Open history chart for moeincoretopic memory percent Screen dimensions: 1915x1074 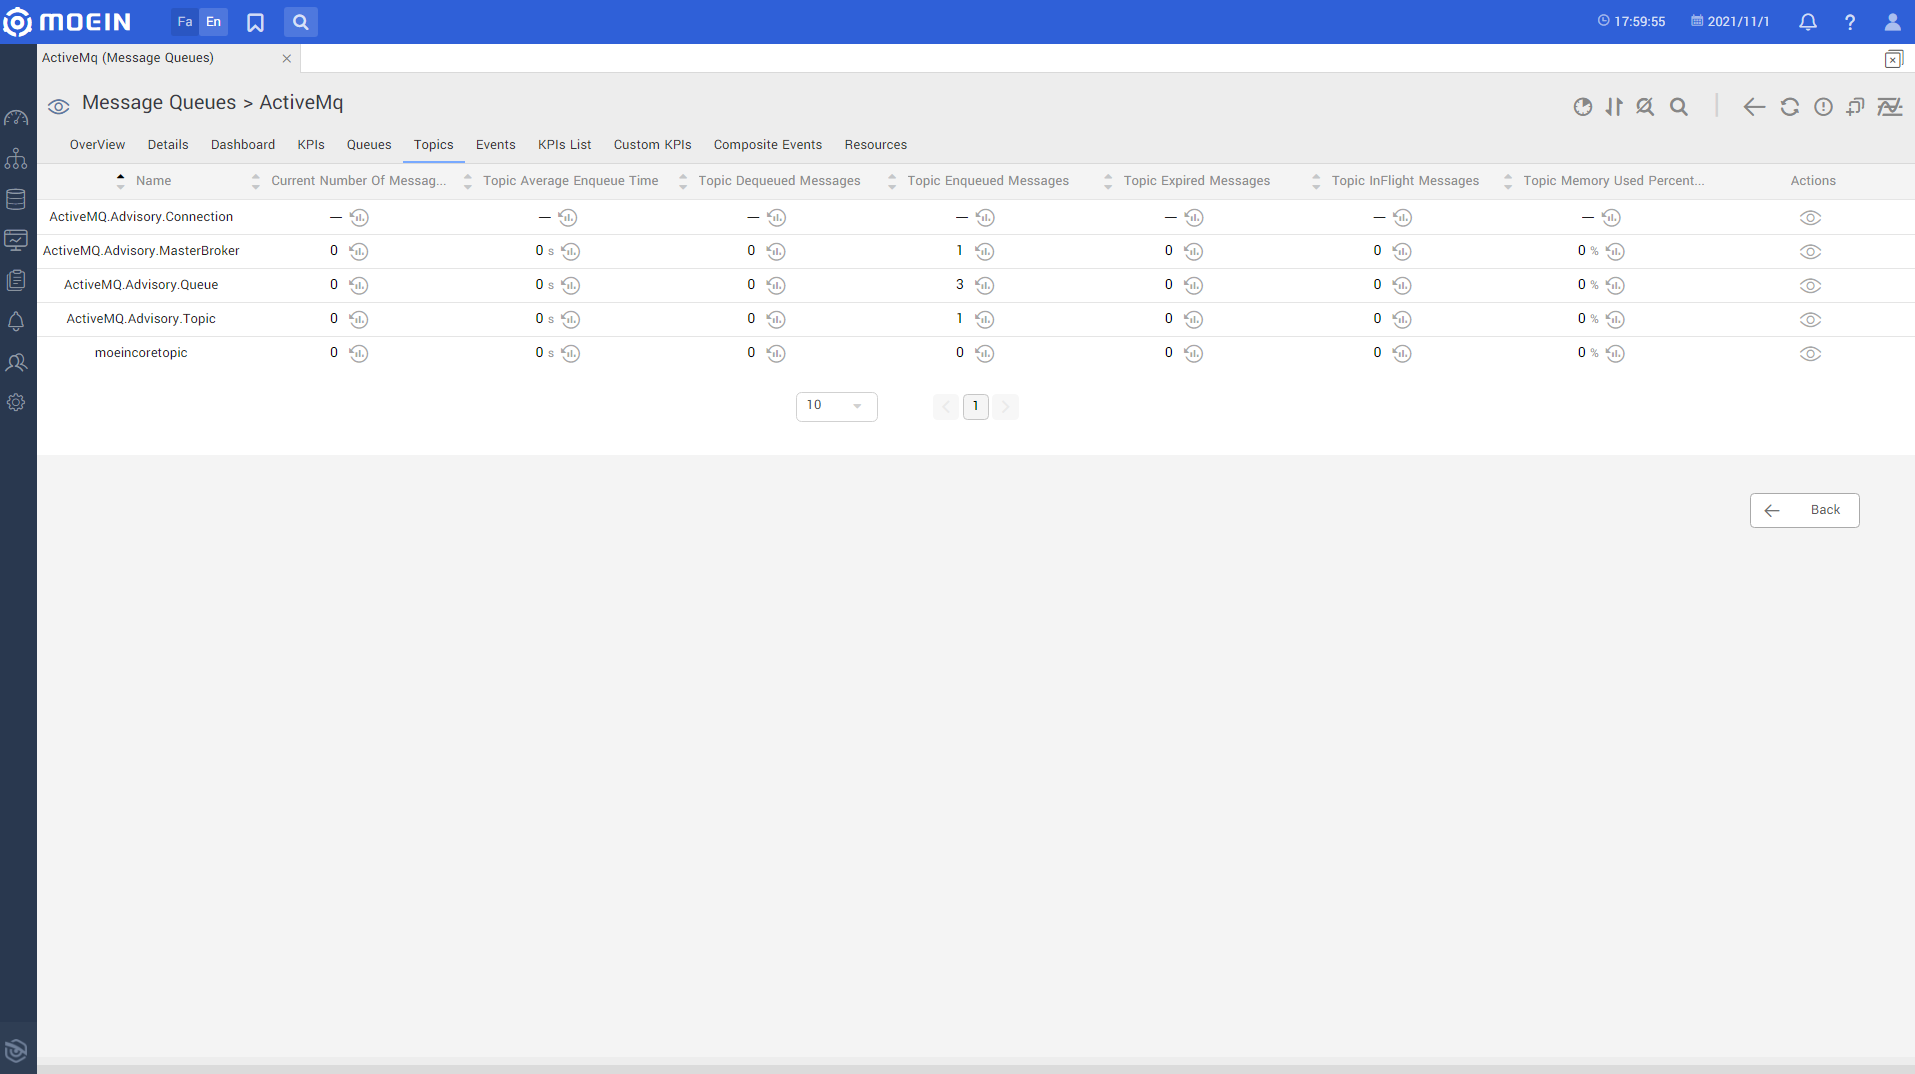pos(1615,353)
